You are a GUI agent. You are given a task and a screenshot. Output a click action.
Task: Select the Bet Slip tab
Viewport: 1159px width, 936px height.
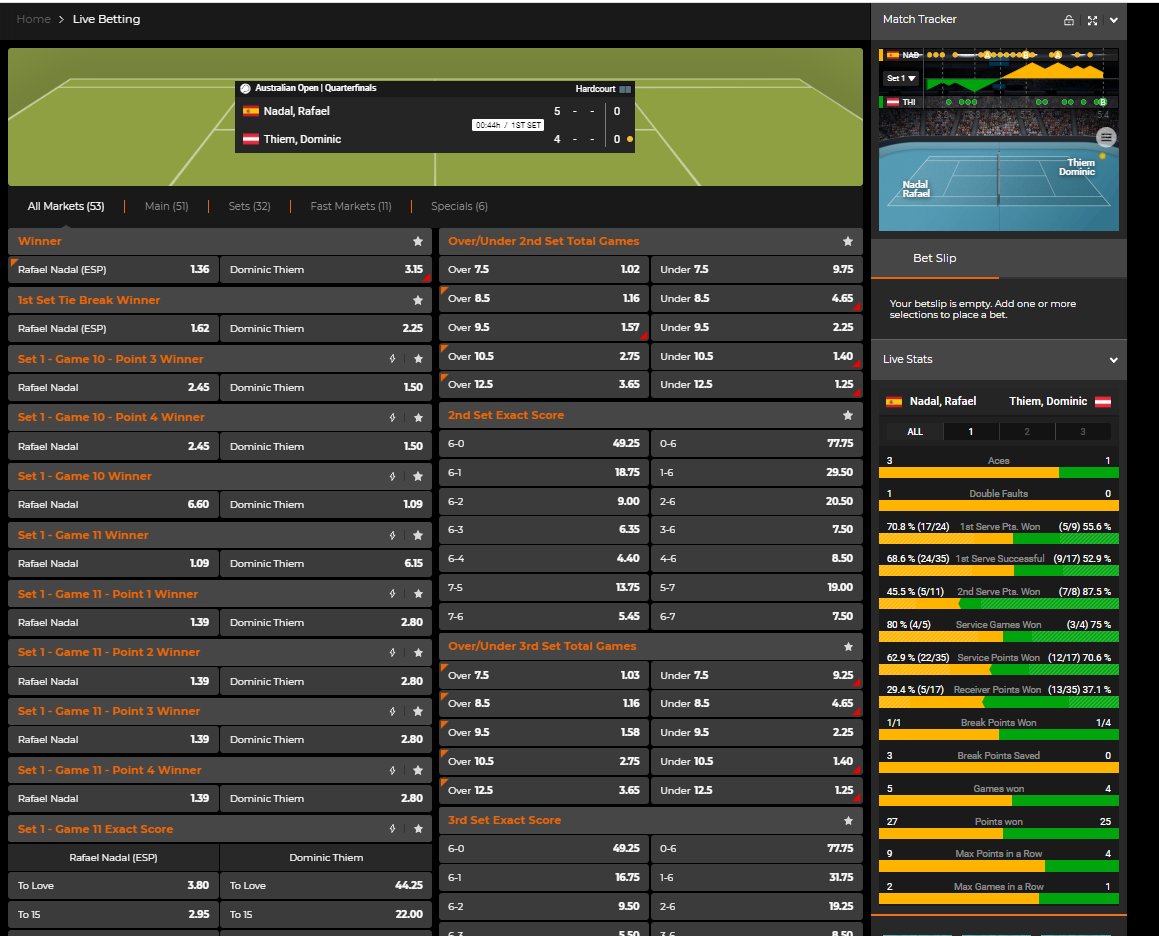click(934, 258)
